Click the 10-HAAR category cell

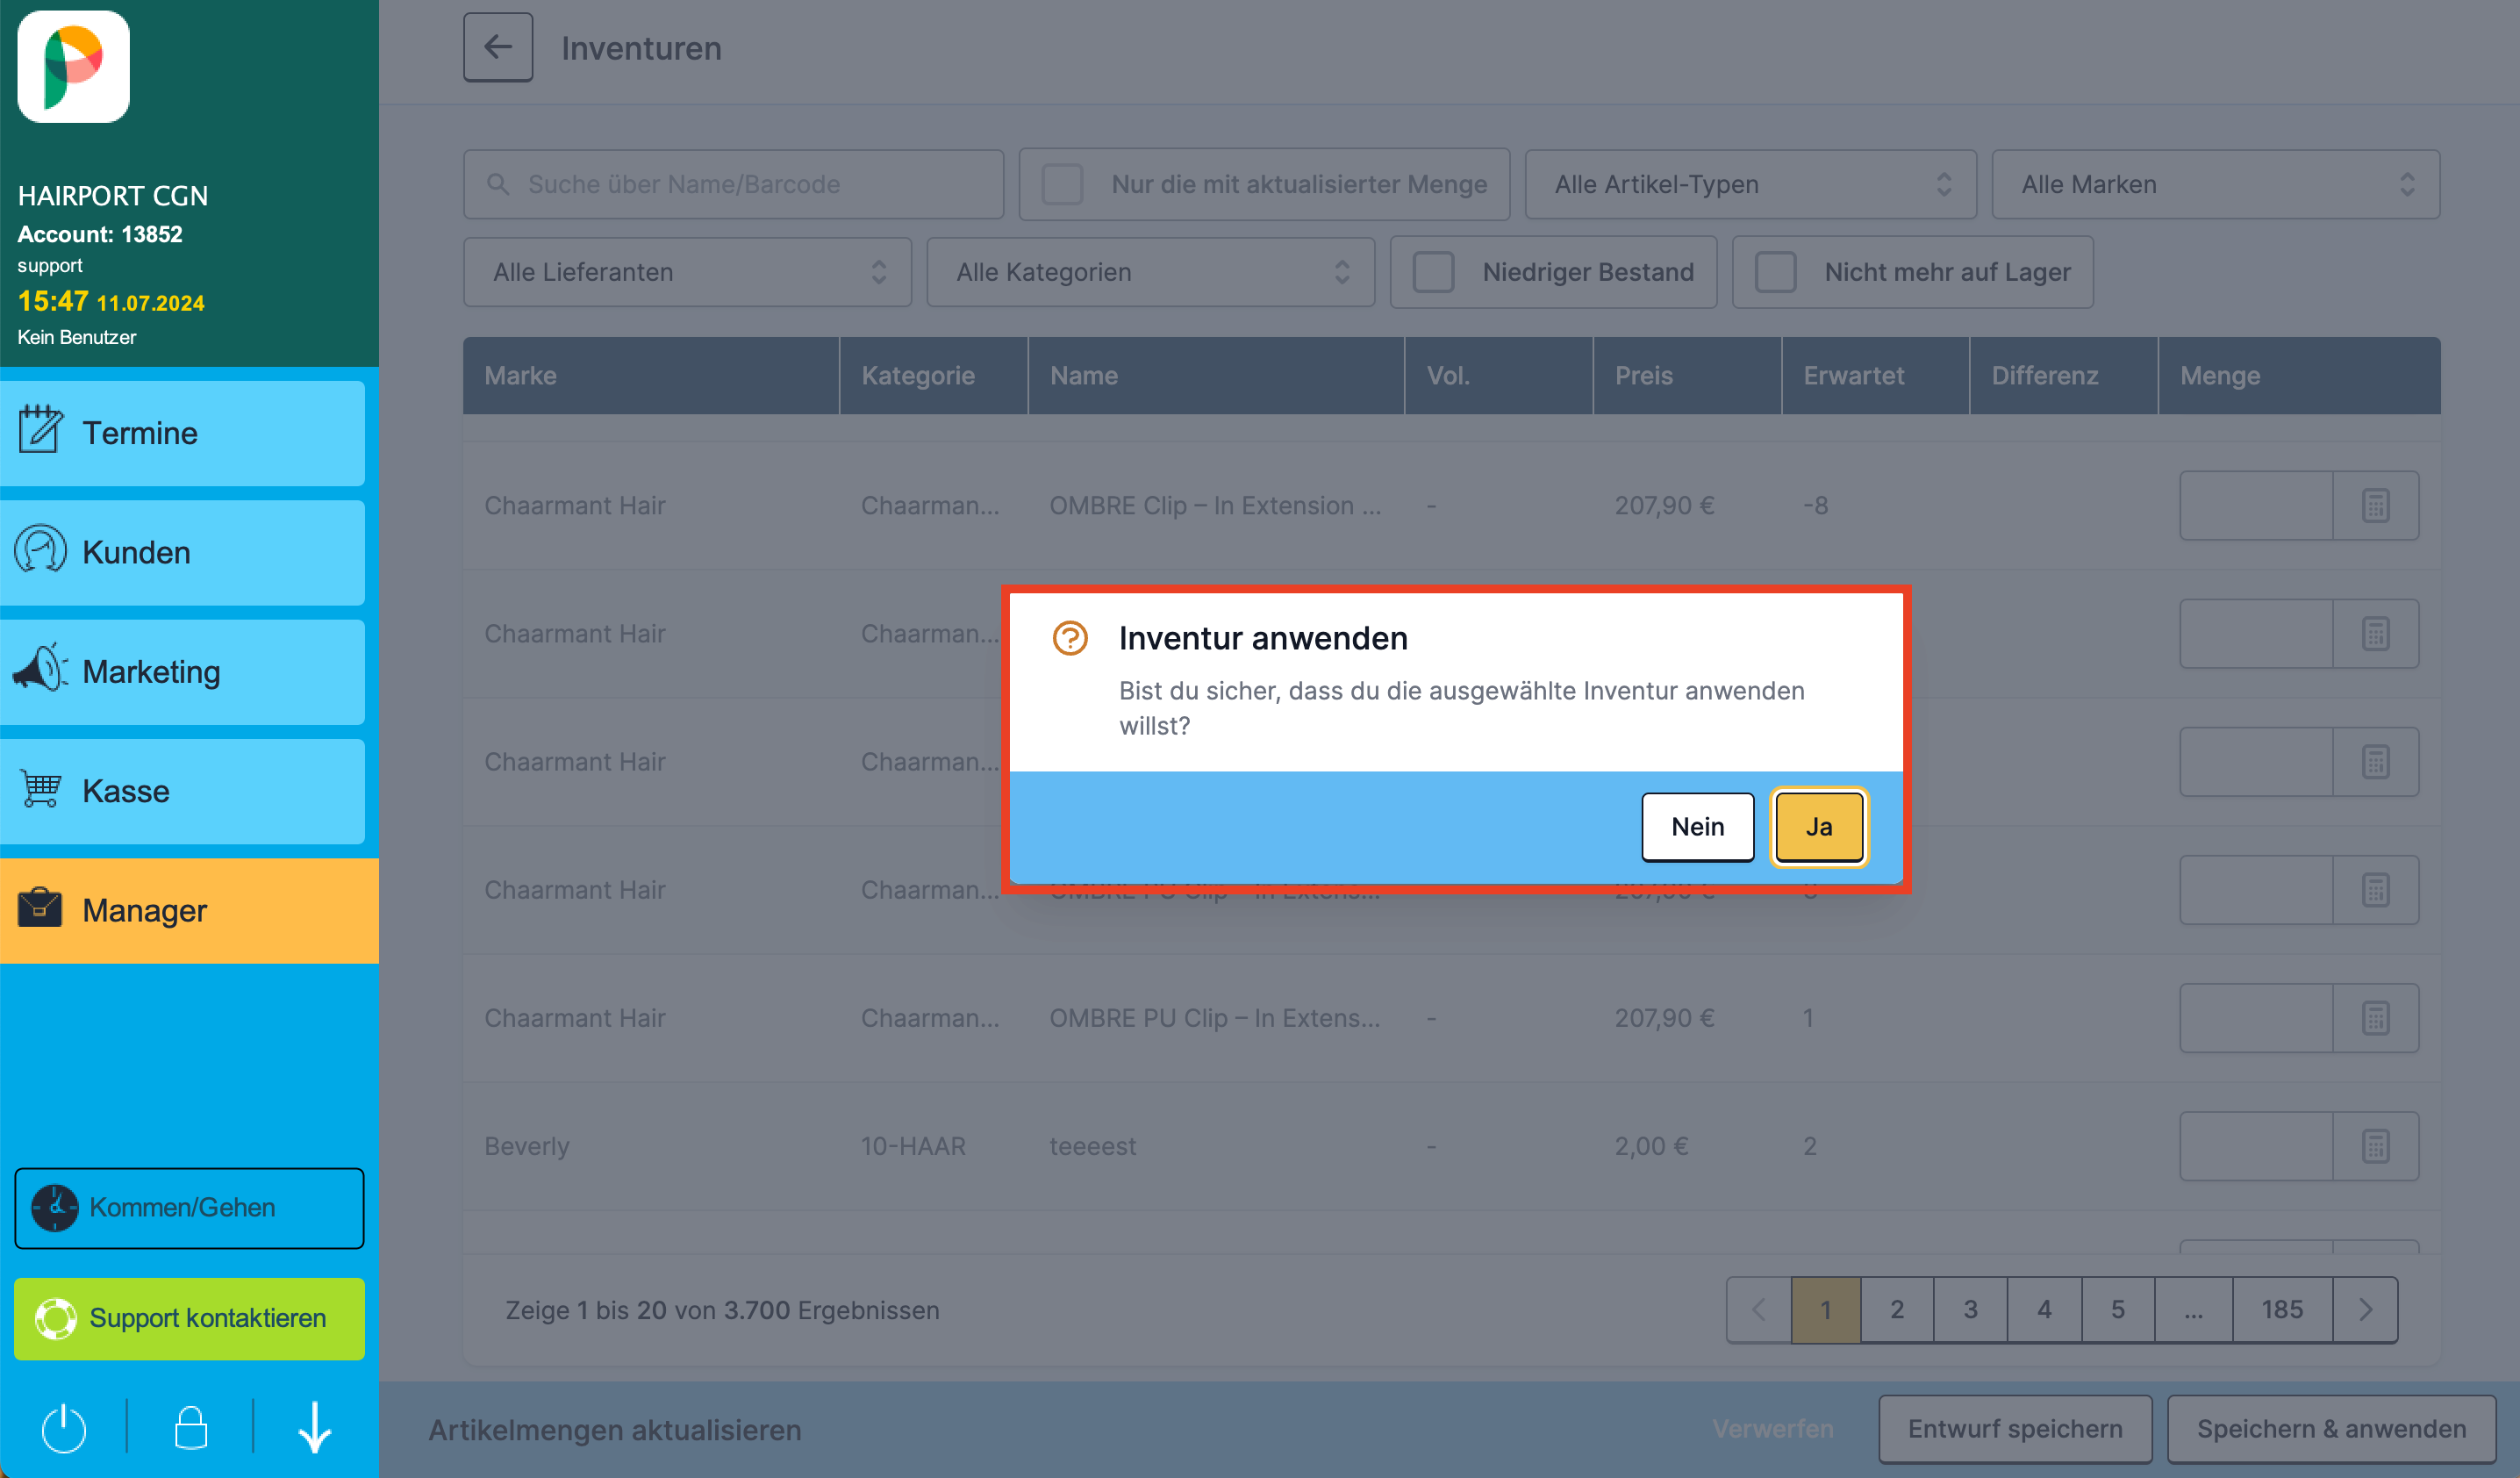coord(913,1146)
